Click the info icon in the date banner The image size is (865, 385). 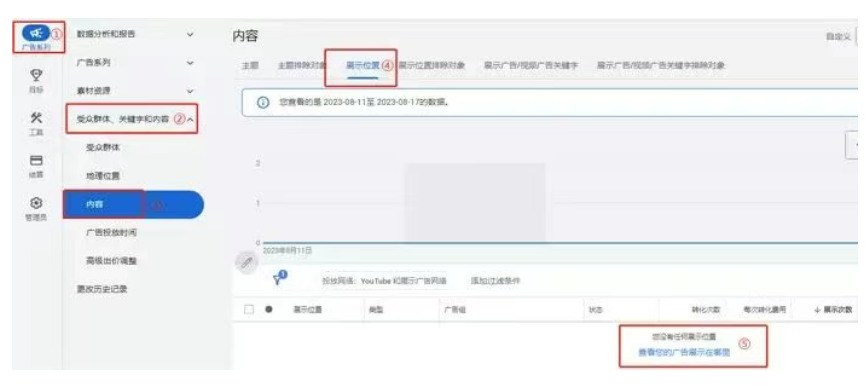[263, 103]
